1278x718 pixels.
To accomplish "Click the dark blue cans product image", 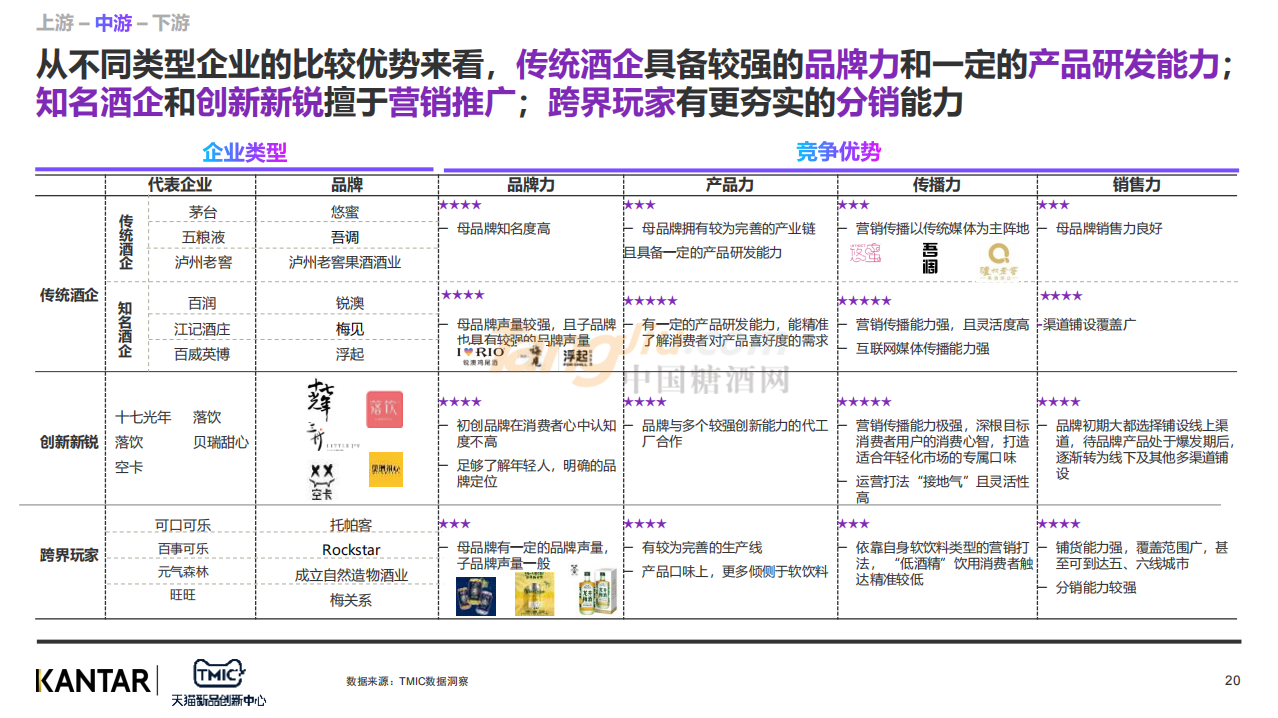I will point(476,595).
